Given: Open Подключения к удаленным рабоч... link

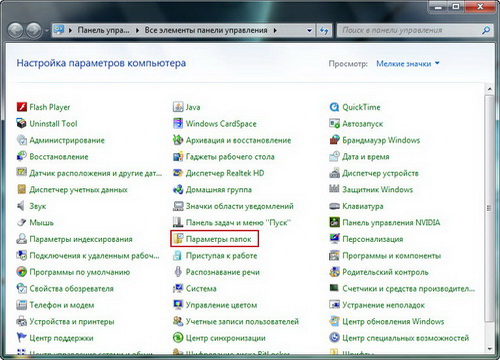Looking at the screenshot, I should coord(94,256).
